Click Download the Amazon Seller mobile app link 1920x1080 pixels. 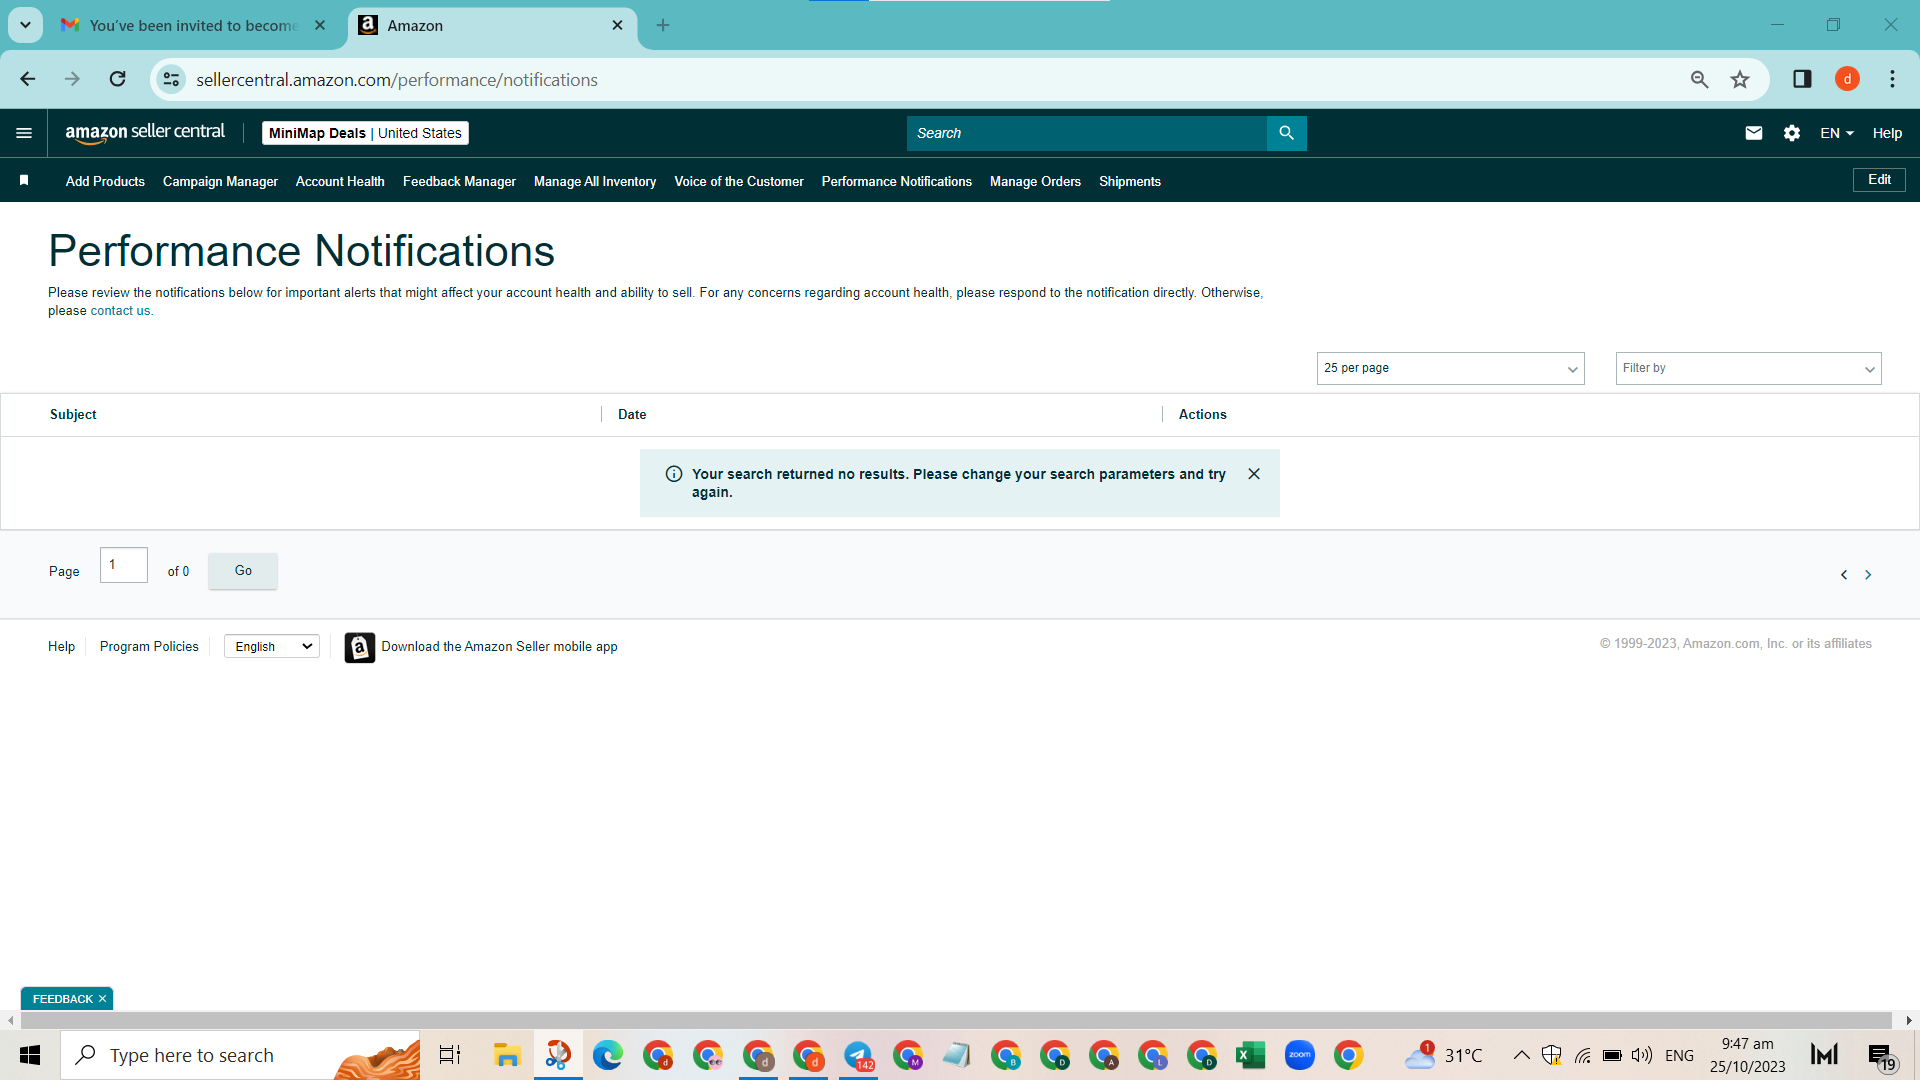tap(499, 647)
